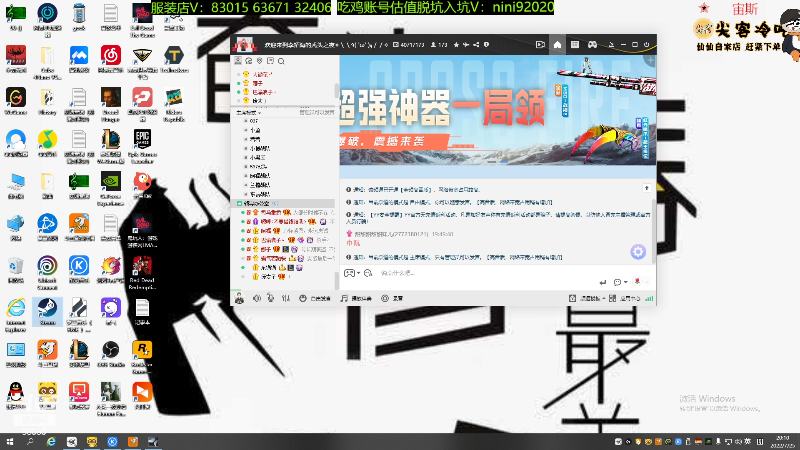Select the user list icon in left panel
Screen dimensions: 800x450
point(238,61)
